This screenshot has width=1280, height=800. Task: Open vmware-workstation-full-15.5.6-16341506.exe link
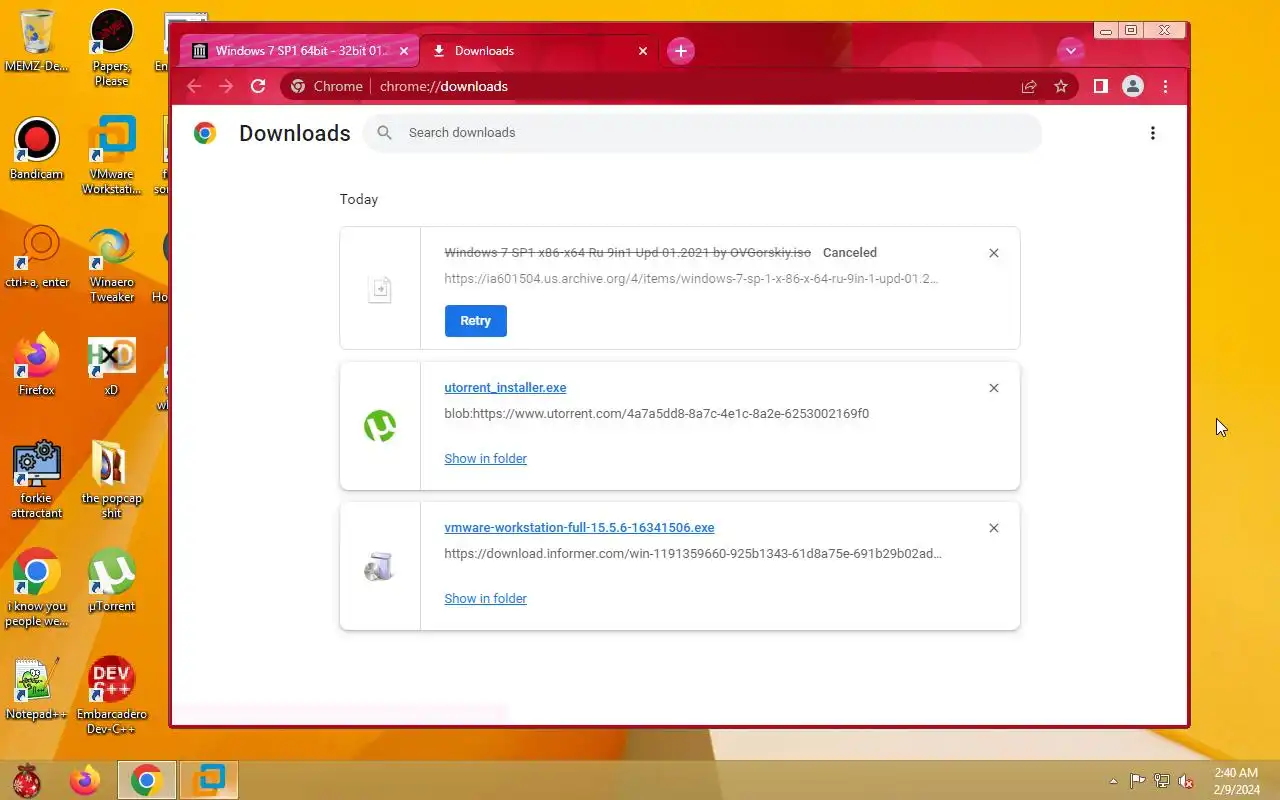coord(579,527)
